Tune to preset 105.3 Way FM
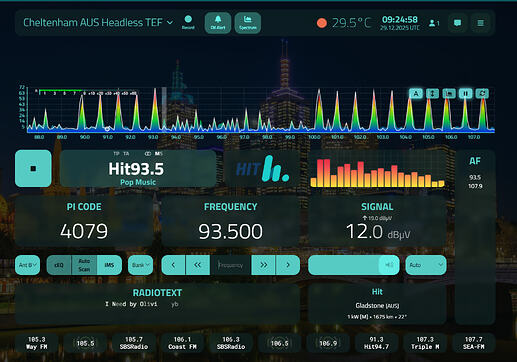Screen dimensions: 517x362 pyautogui.click(x=37, y=343)
